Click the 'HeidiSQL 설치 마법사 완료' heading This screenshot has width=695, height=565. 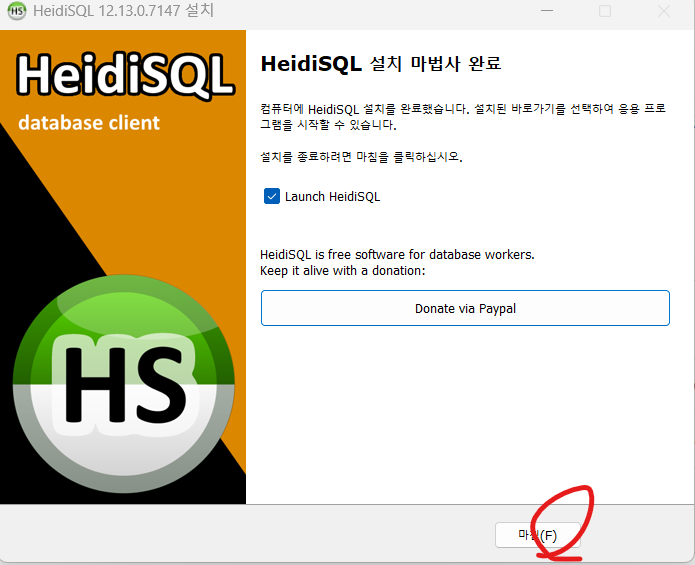tap(381, 64)
